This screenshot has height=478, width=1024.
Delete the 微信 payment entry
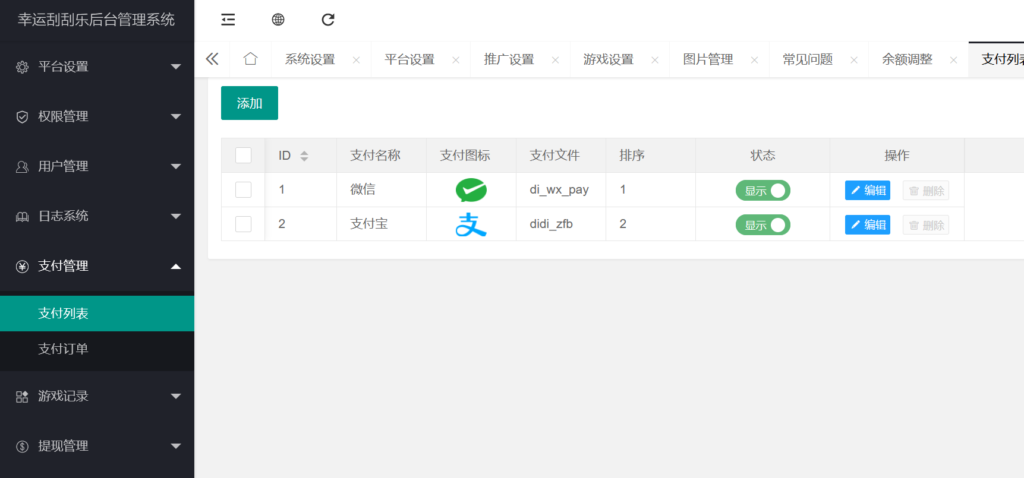[x=926, y=191]
